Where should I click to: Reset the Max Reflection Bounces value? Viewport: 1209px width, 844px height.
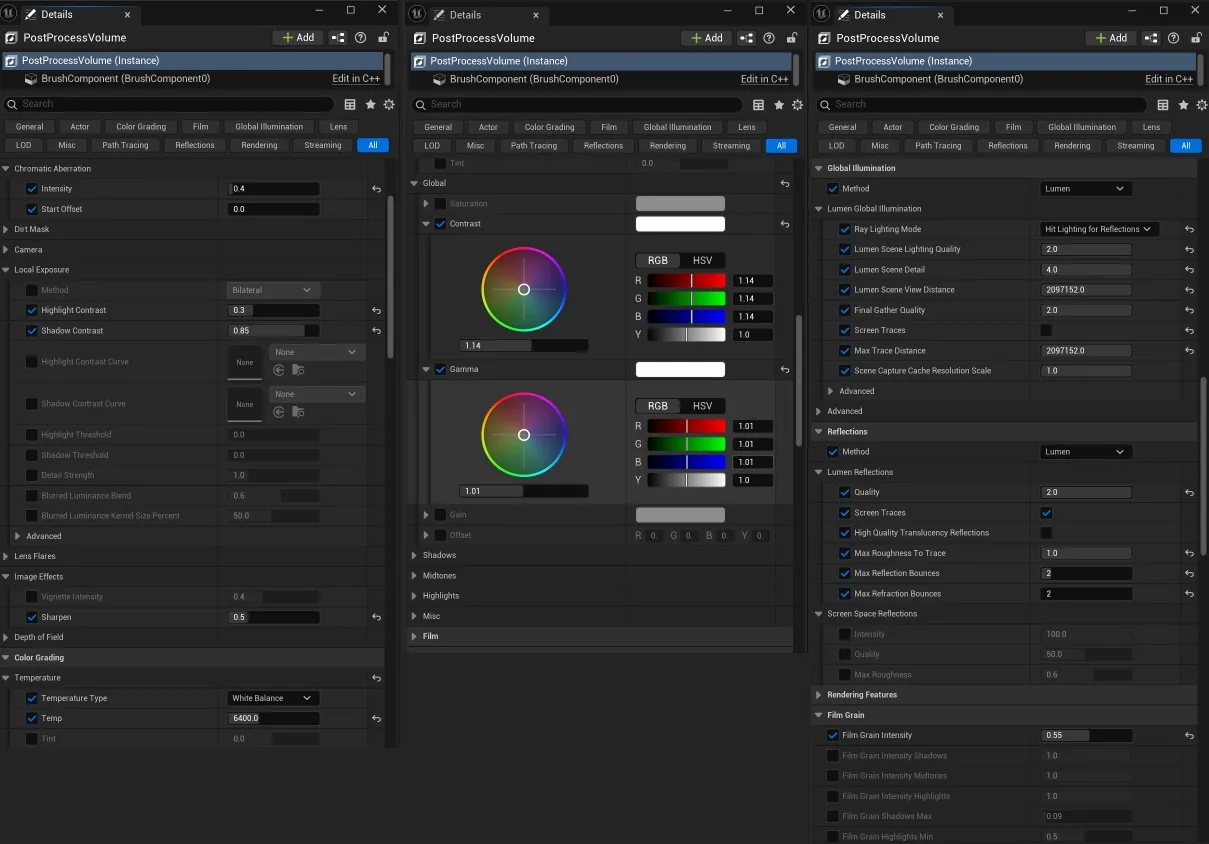(x=1189, y=574)
